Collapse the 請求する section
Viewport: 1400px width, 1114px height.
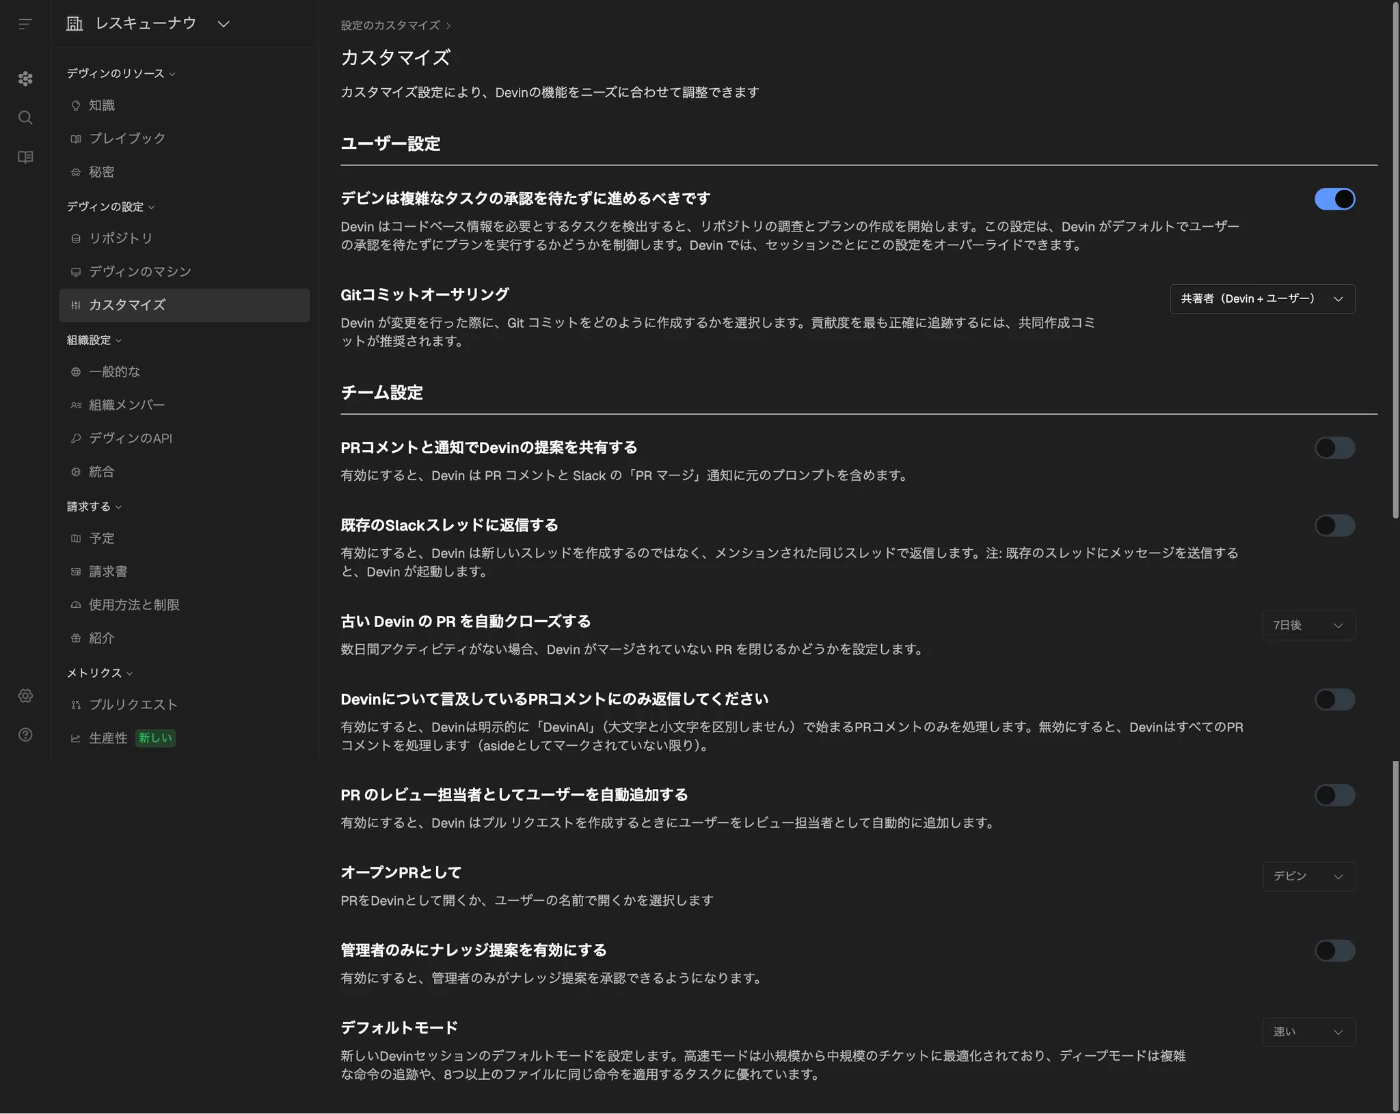(x=94, y=506)
